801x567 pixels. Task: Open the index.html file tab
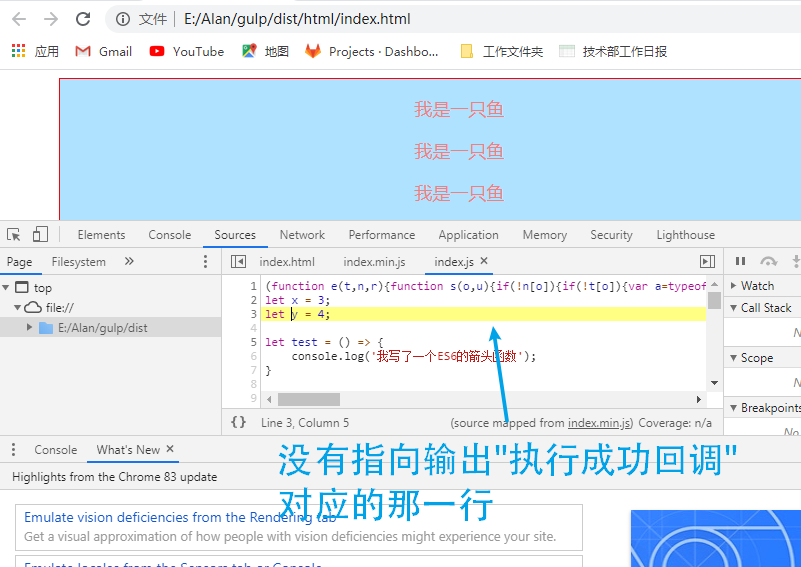click(x=287, y=262)
